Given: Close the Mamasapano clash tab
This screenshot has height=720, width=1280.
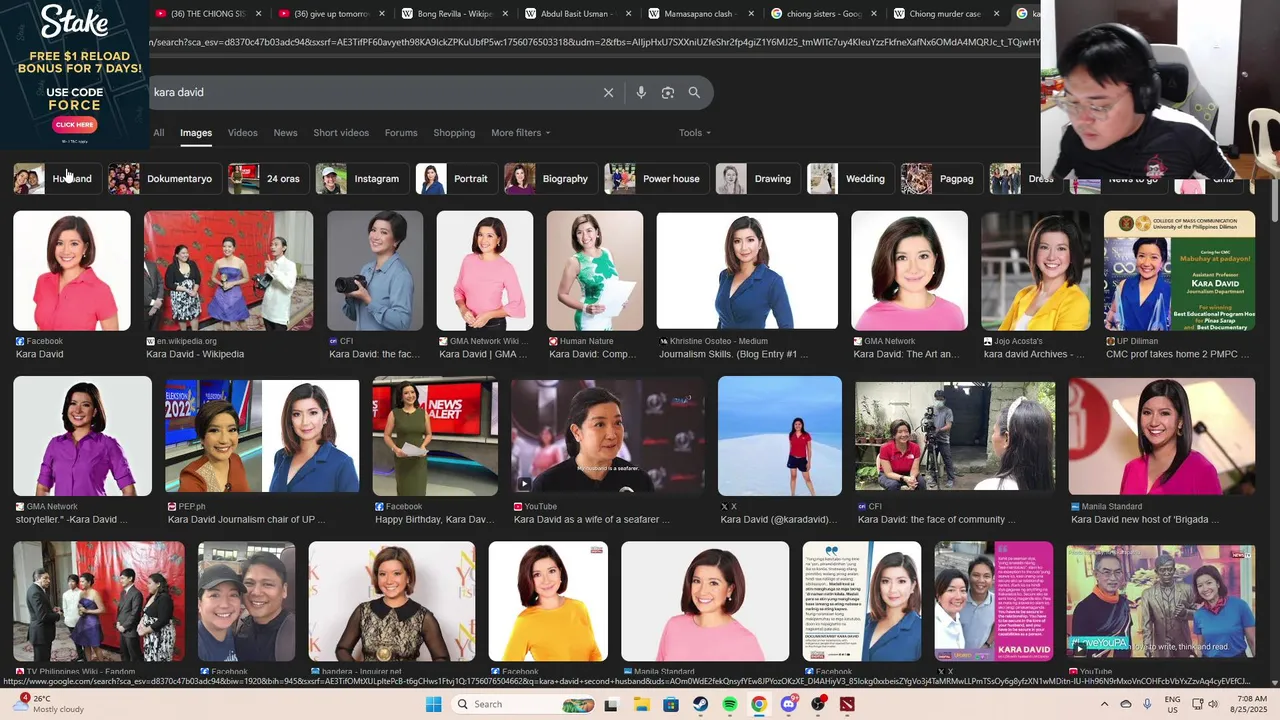Looking at the screenshot, I should [751, 14].
